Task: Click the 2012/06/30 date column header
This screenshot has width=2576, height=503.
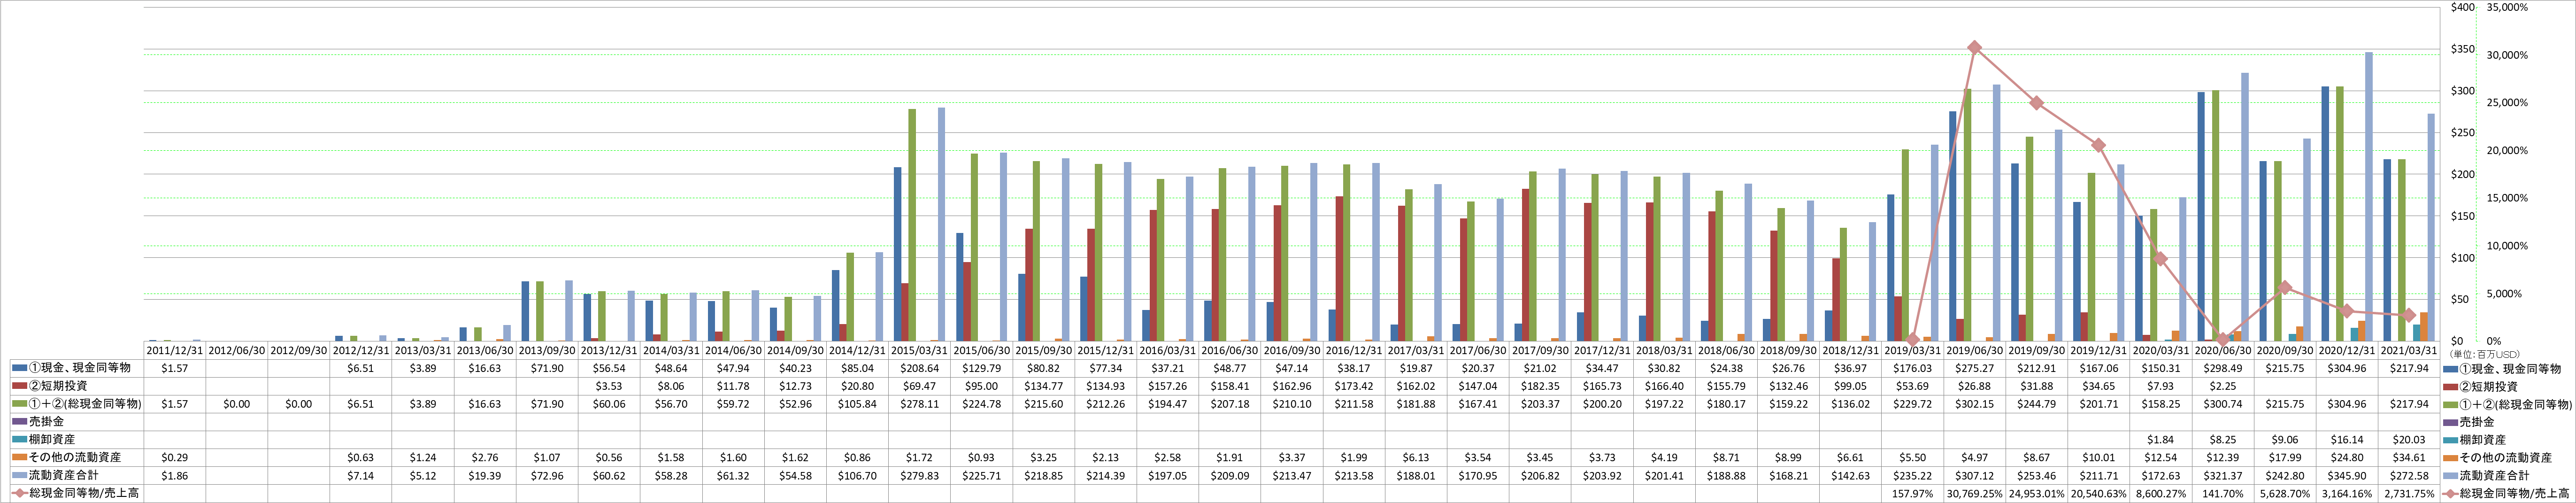Action: (x=237, y=351)
